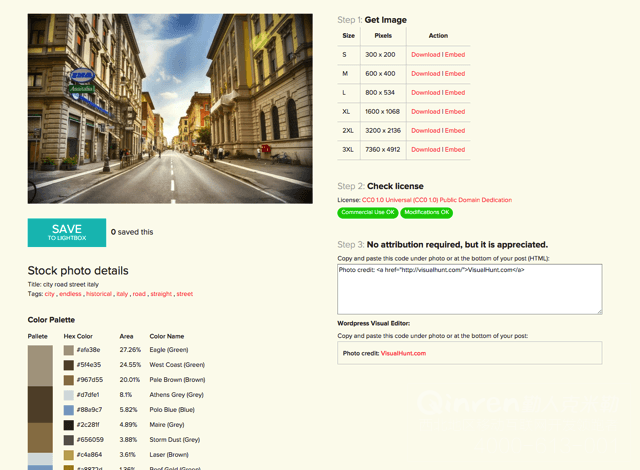Click the '0 saved this' counter text
This screenshot has width=640, height=470.
(x=132, y=232)
